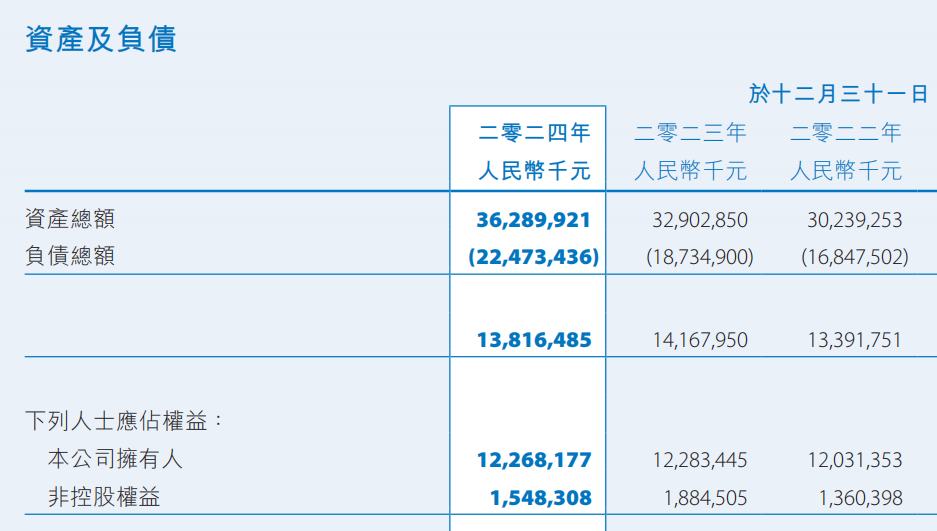Click the 2024 non-controlling value 1,548,308
This screenshot has height=531, width=937.
click(x=540, y=497)
